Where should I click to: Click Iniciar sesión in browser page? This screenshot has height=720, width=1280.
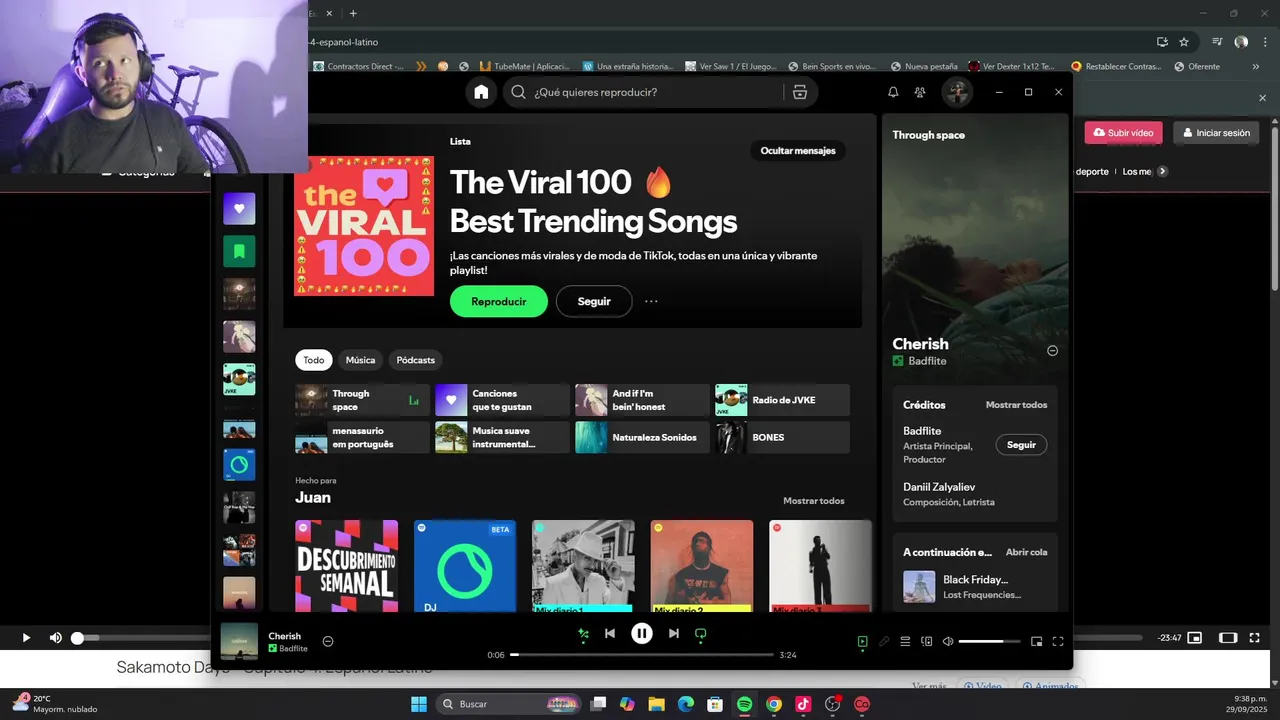tap(1216, 133)
